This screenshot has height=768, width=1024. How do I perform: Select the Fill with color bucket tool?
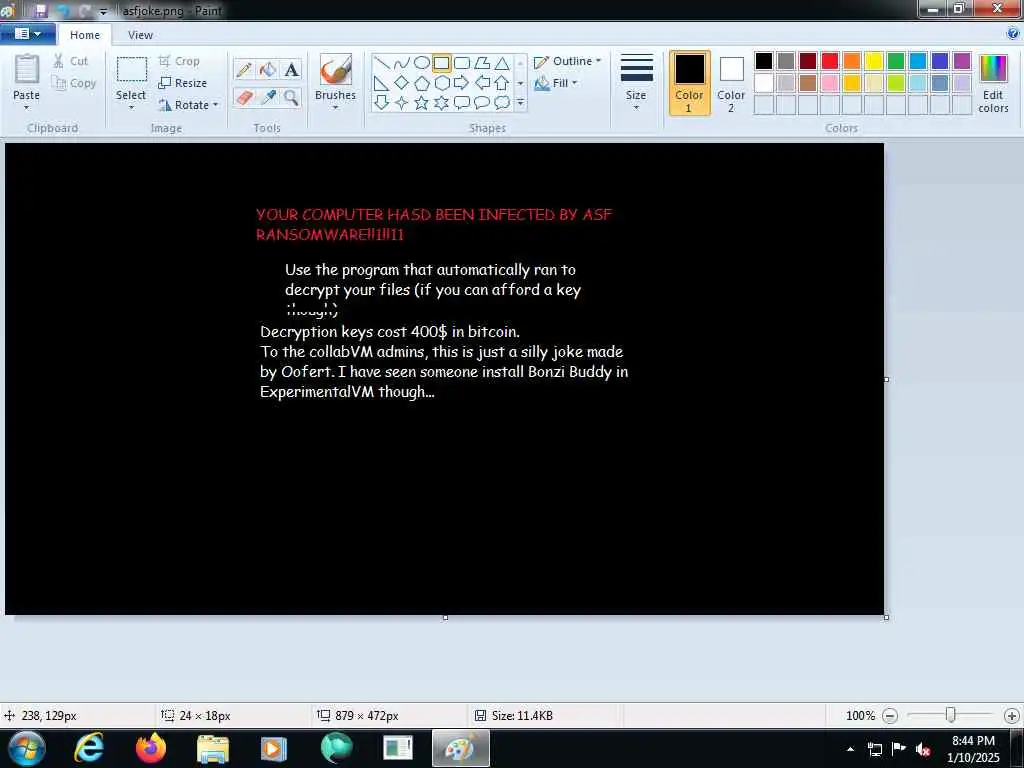click(x=268, y=69)
